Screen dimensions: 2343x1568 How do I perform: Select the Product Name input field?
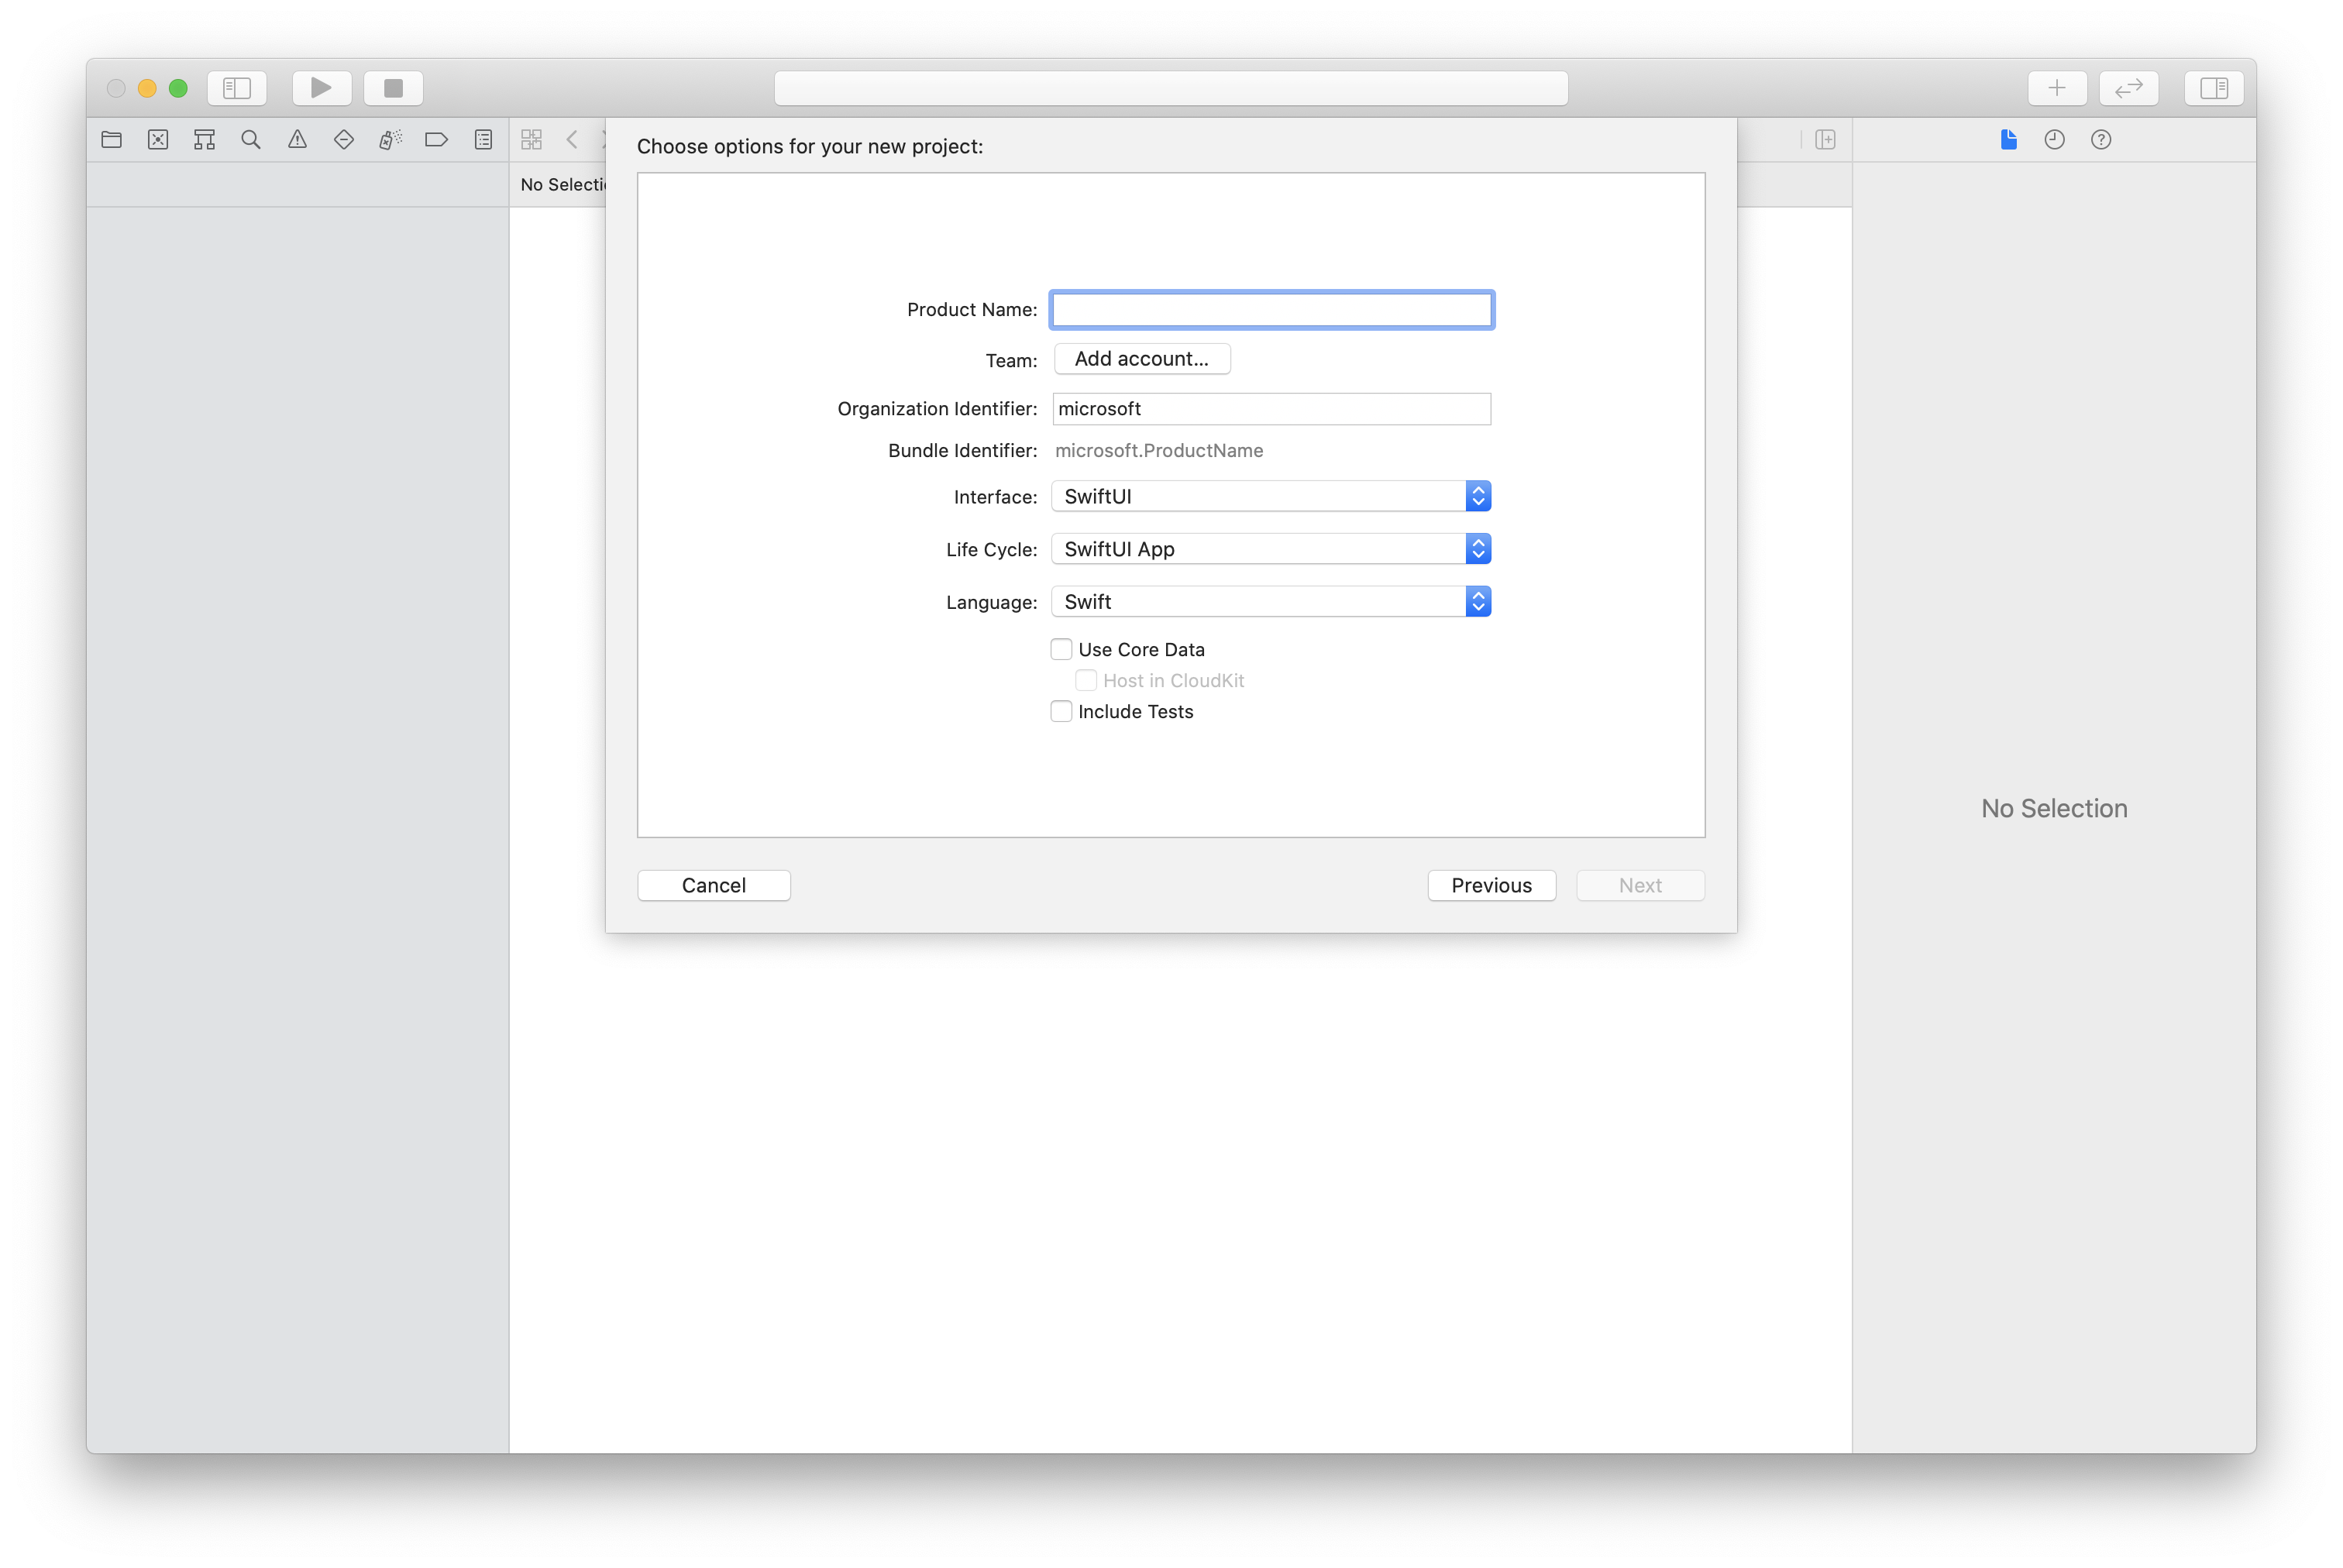point(1272,308)
